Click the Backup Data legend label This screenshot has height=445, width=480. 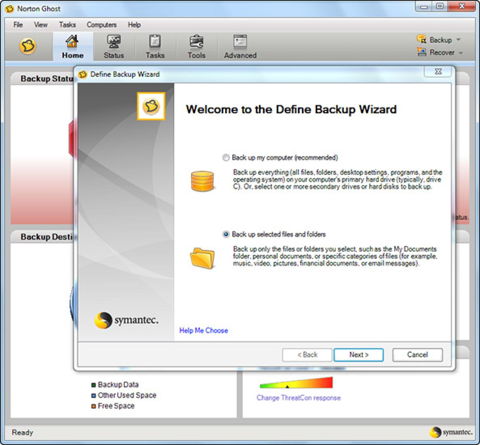point(118,385)
